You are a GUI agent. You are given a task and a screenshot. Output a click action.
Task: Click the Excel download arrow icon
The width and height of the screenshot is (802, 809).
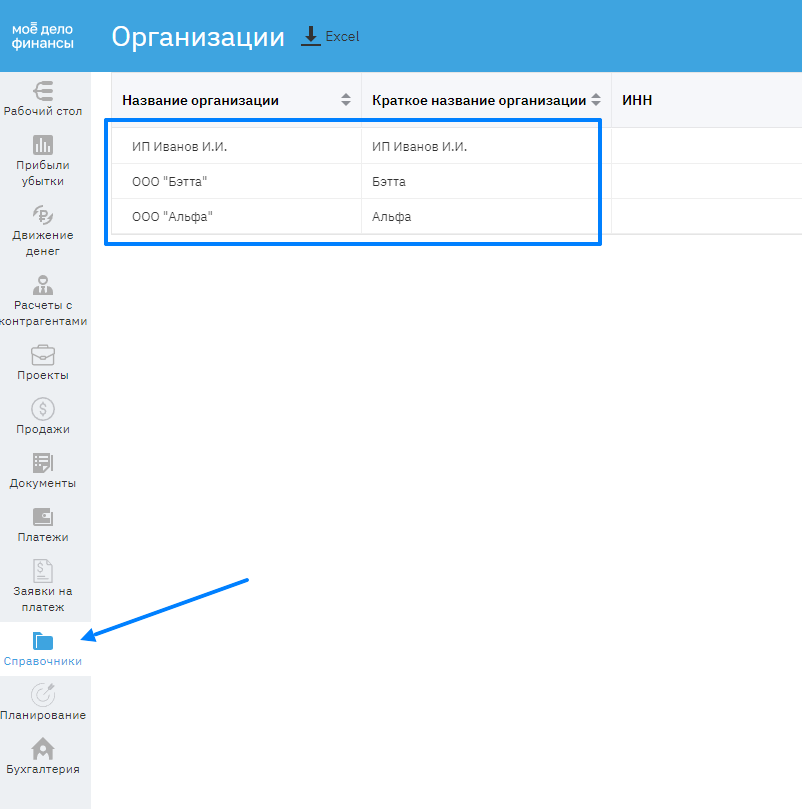(311, 36)
